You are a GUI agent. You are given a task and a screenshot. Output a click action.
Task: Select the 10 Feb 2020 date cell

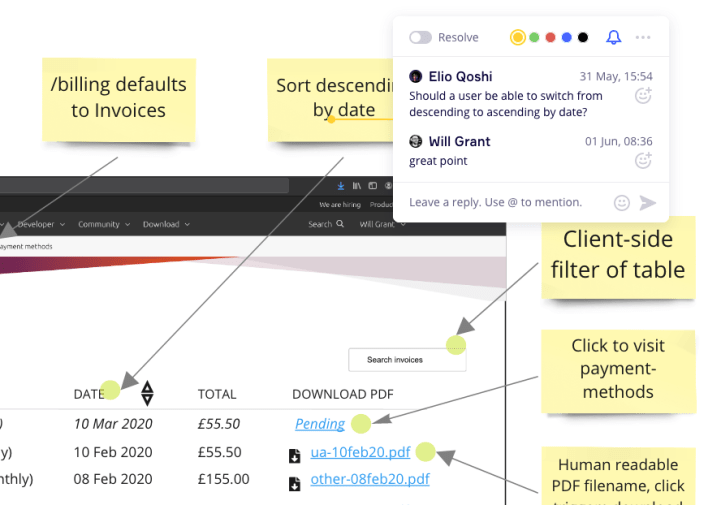point(113,452)
